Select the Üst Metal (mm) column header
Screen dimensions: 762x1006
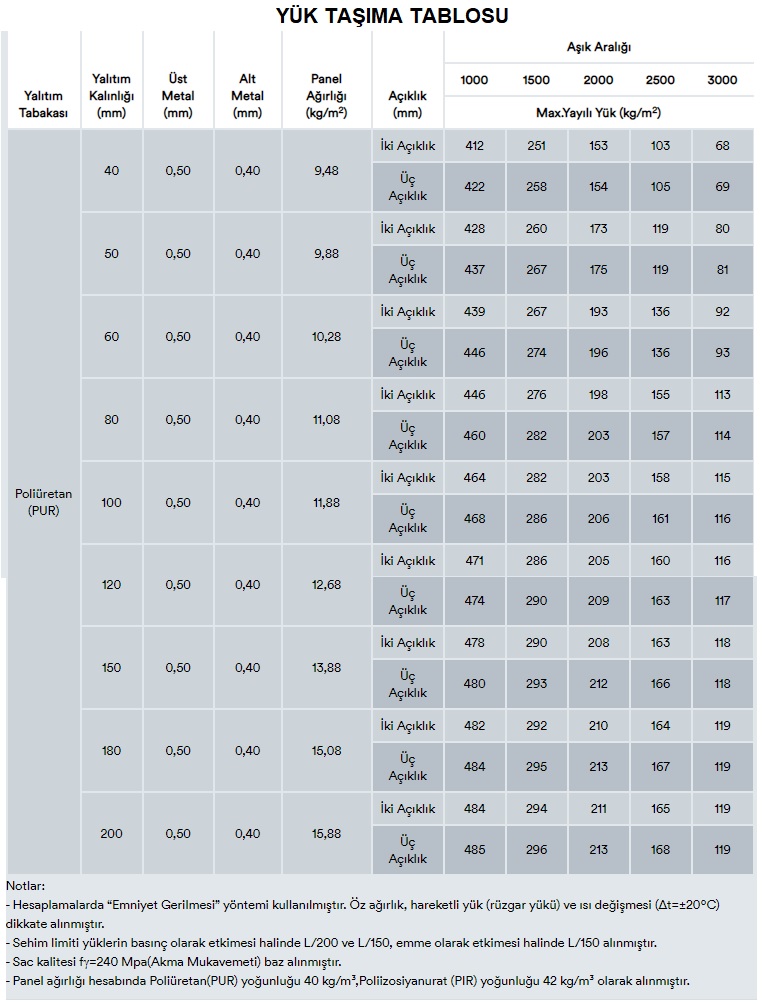tap(178, 95)
